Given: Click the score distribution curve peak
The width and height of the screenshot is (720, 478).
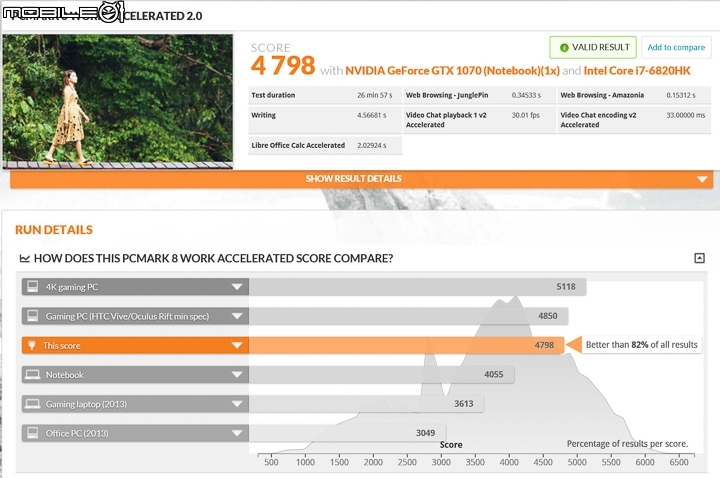Looking at the screenshot, I should (x=516, y=298).
